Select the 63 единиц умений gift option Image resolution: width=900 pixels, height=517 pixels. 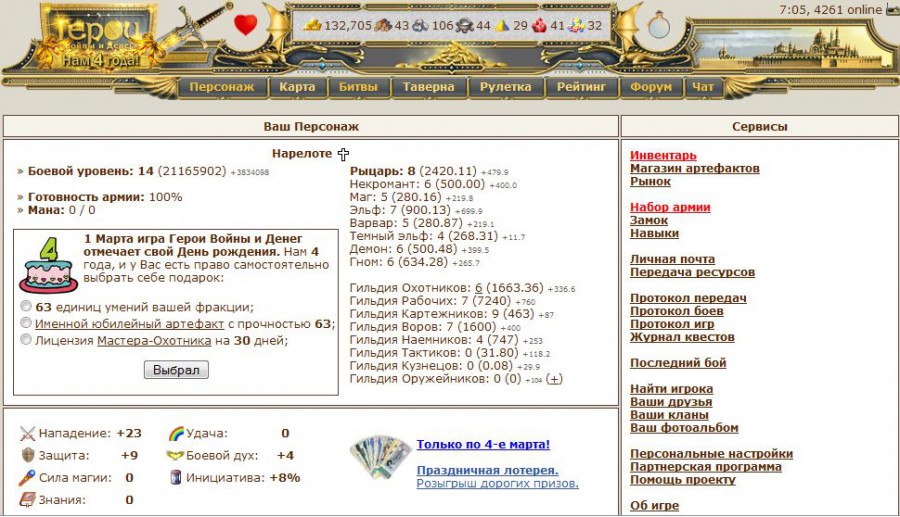point(25,305)
